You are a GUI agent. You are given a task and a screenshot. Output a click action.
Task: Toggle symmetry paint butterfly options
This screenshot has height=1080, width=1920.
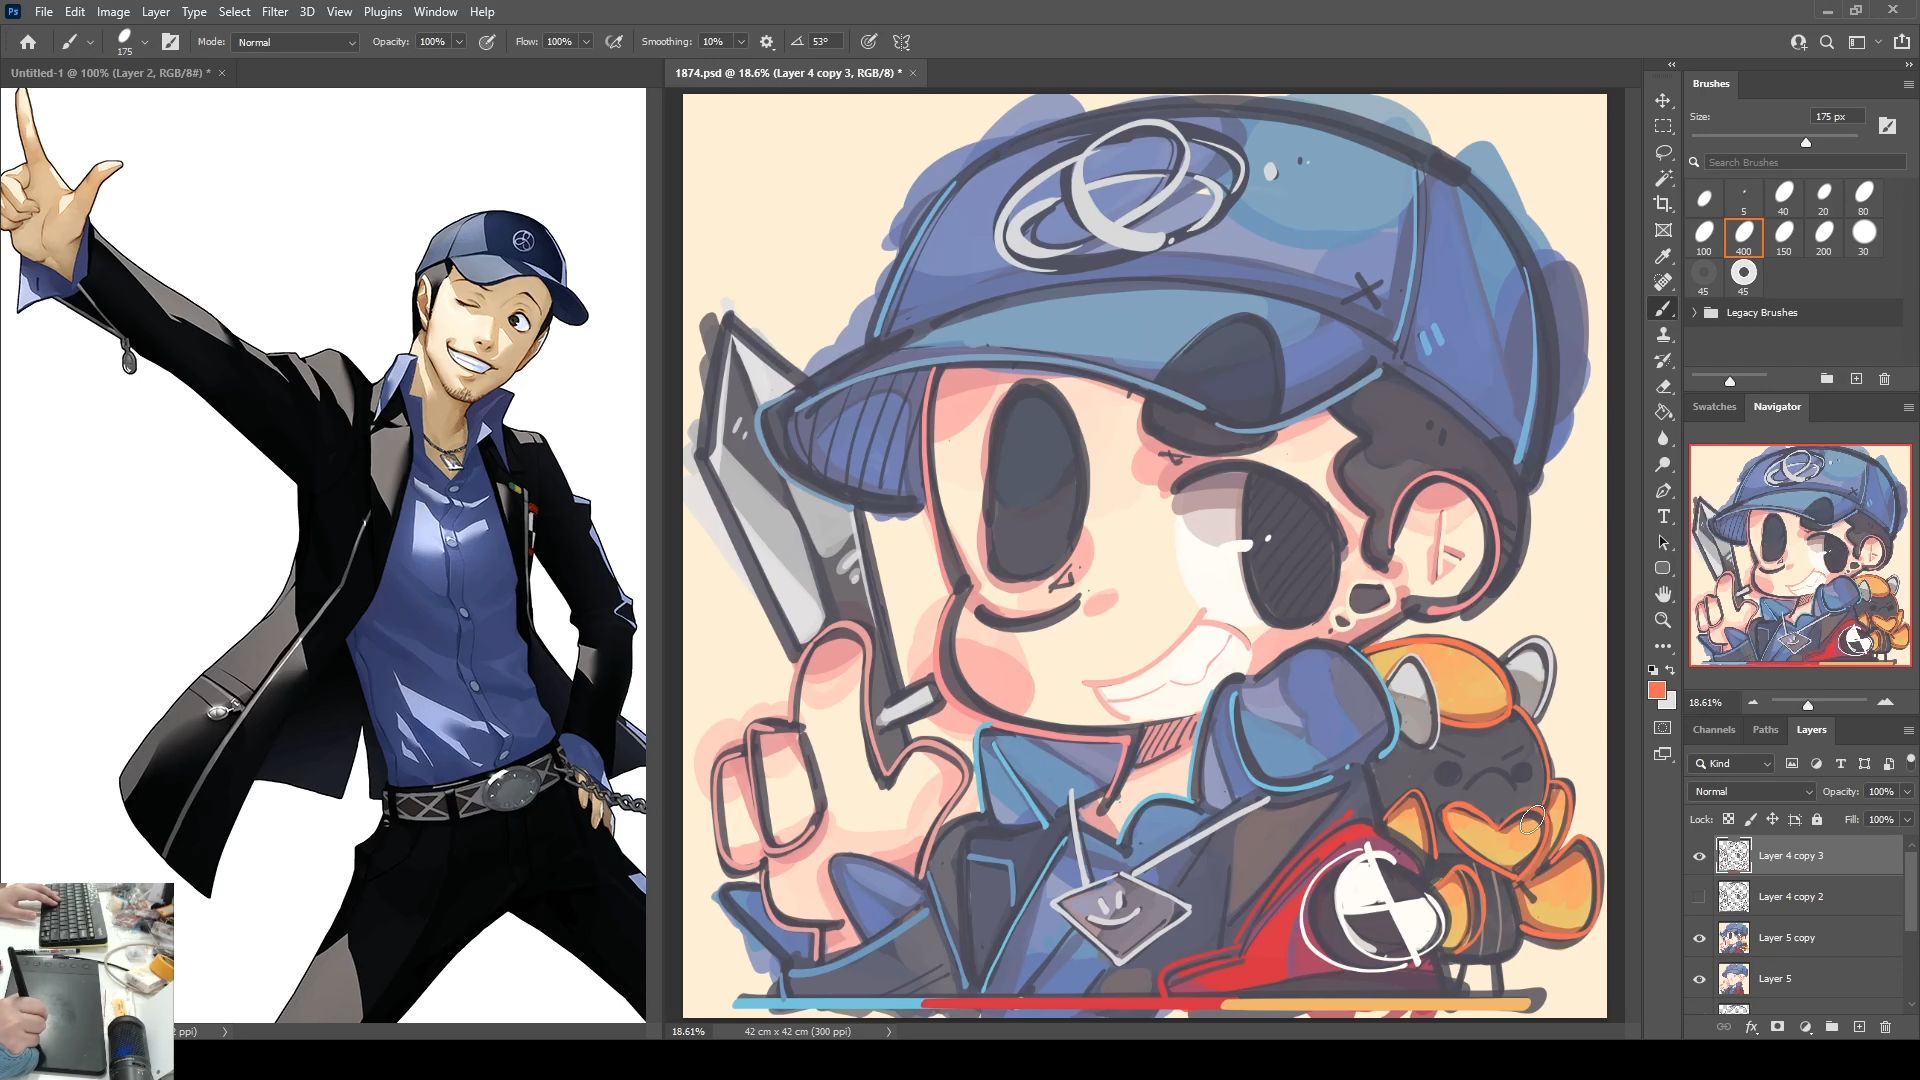[x=902, y=42]
